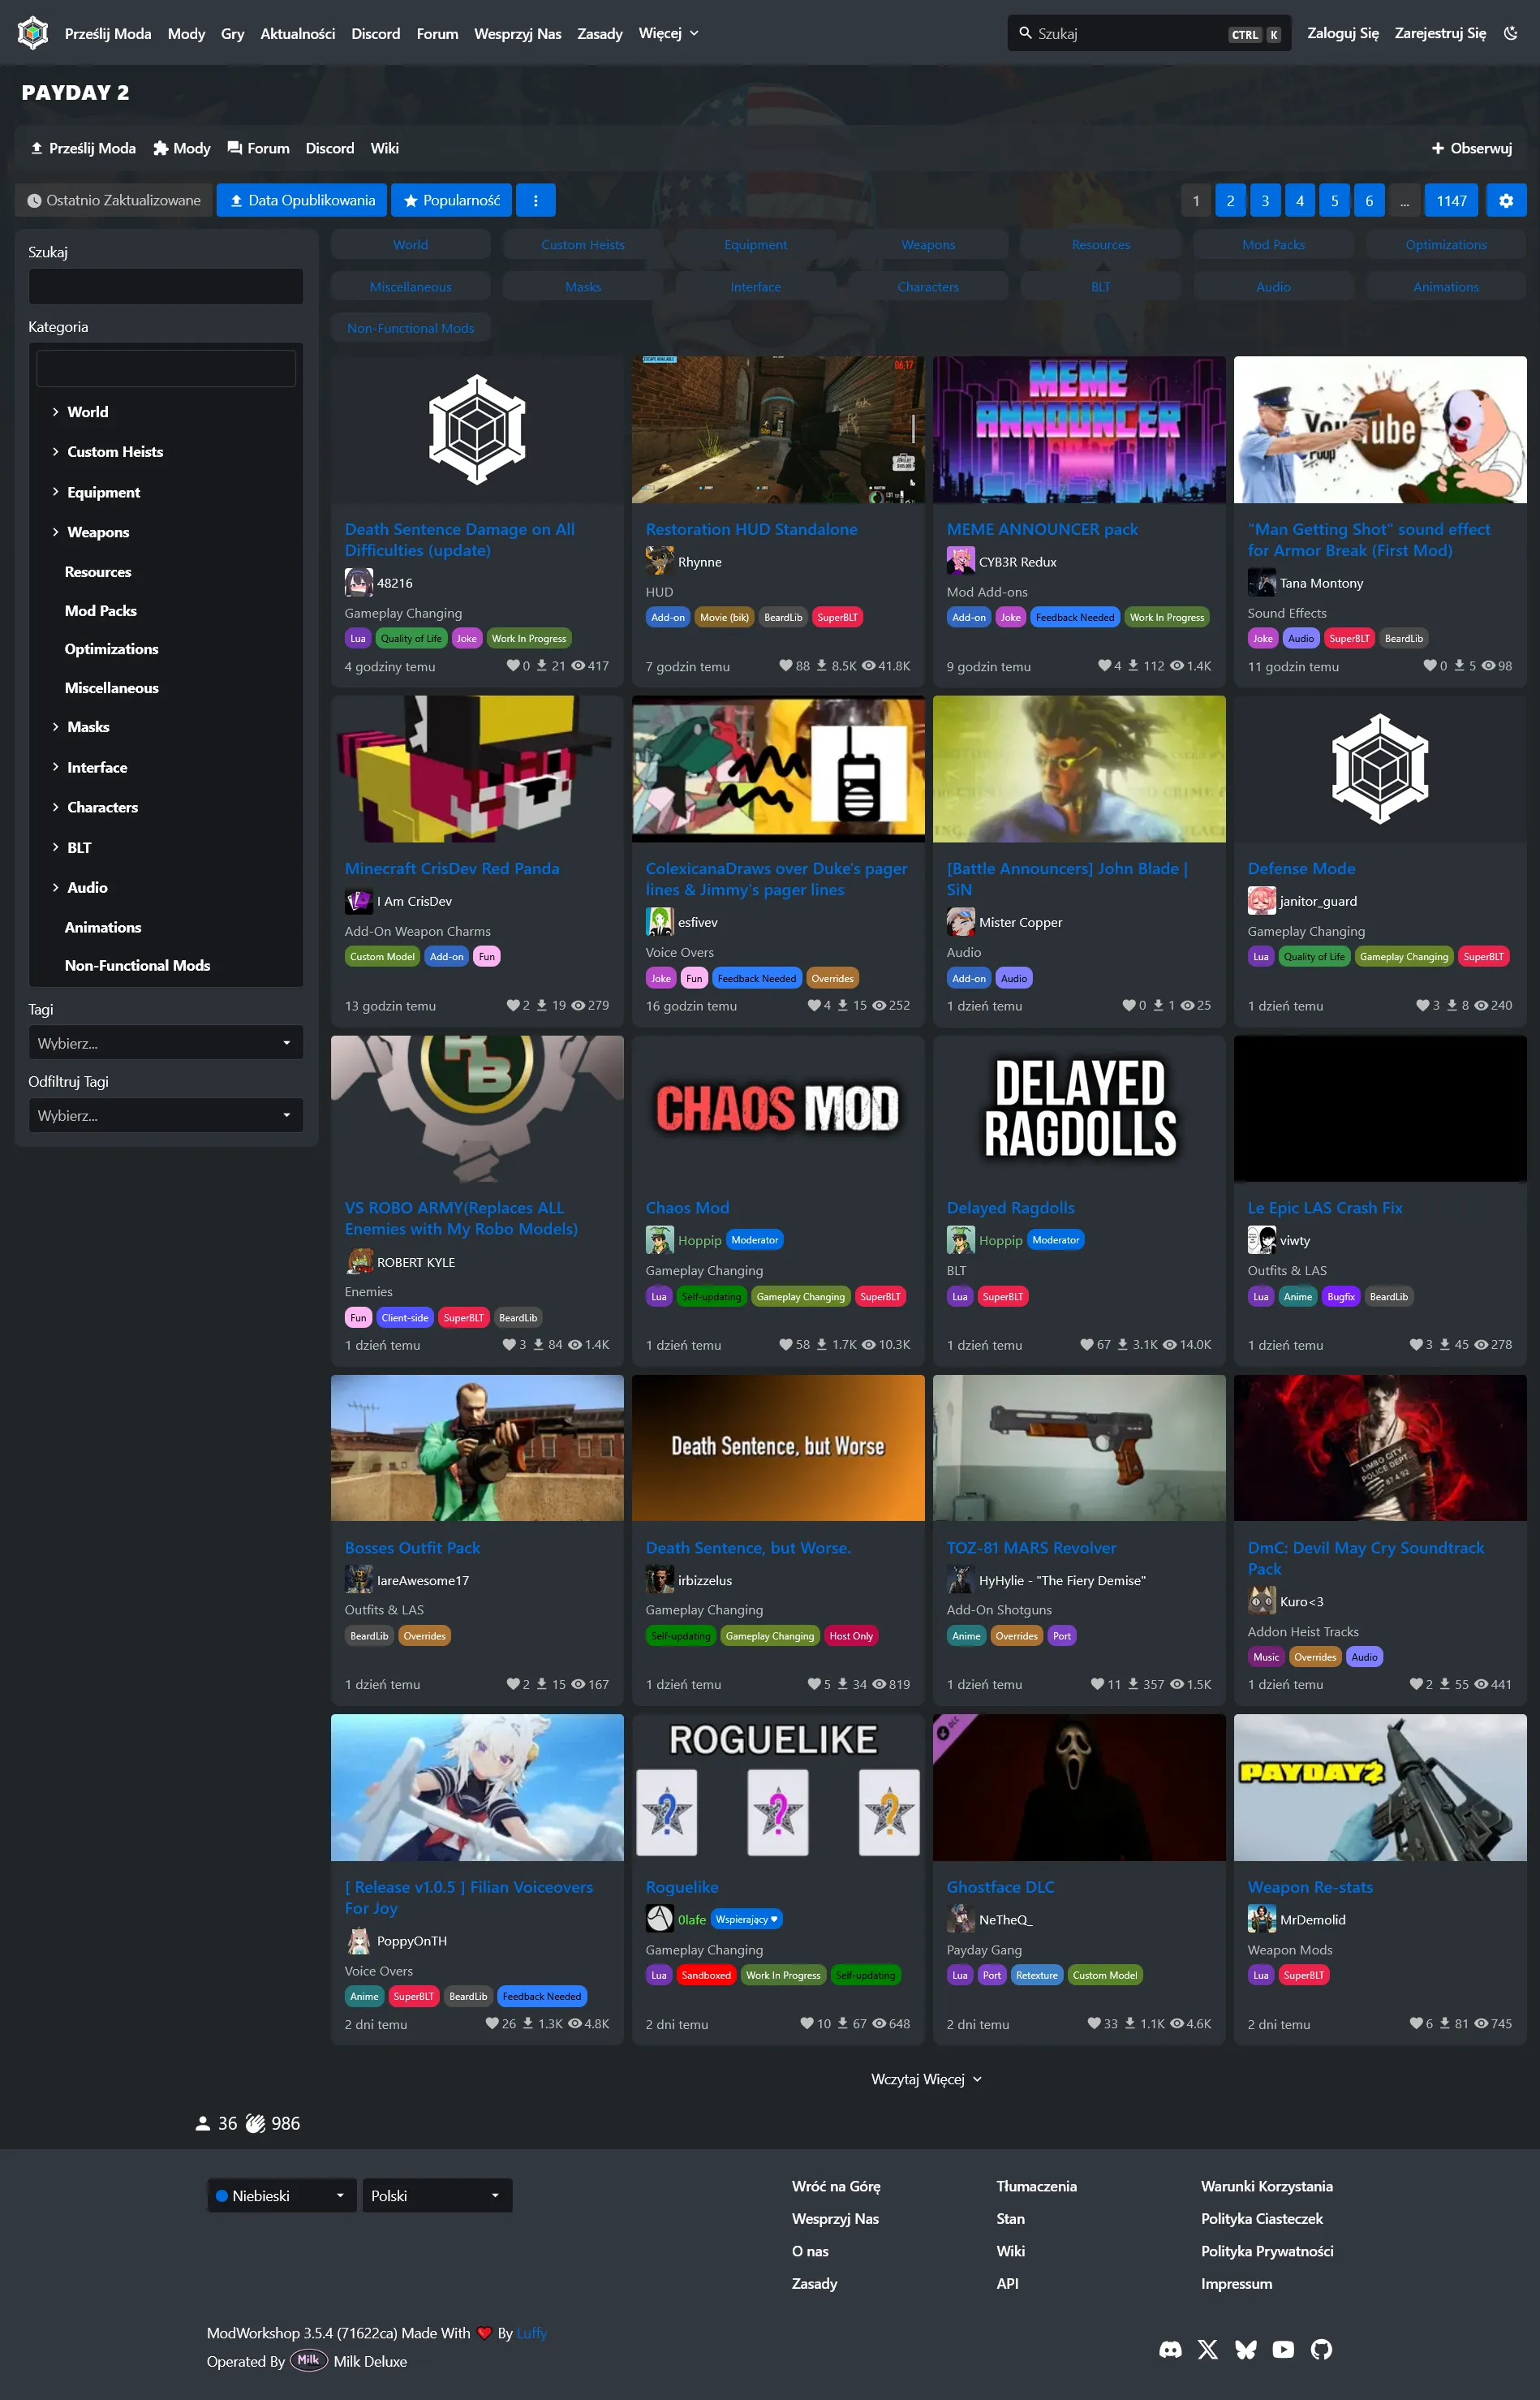
Task: Click Zarejestruj Się to register
Action: (x=1440, y=33)
